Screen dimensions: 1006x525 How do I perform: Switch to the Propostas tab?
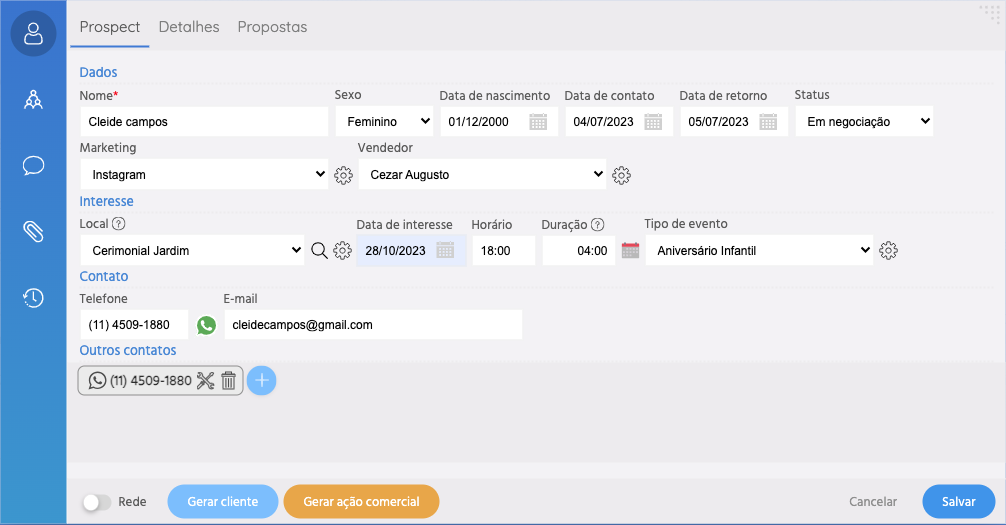tap(272, 27)
